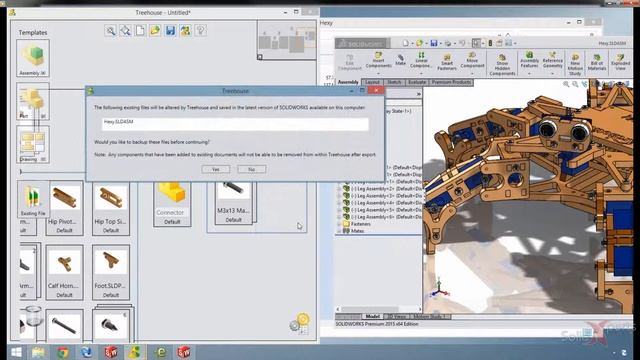Screen dimensions: 640x360
Task: Open Treehouse help question mark icon
Action: point(200,31)
